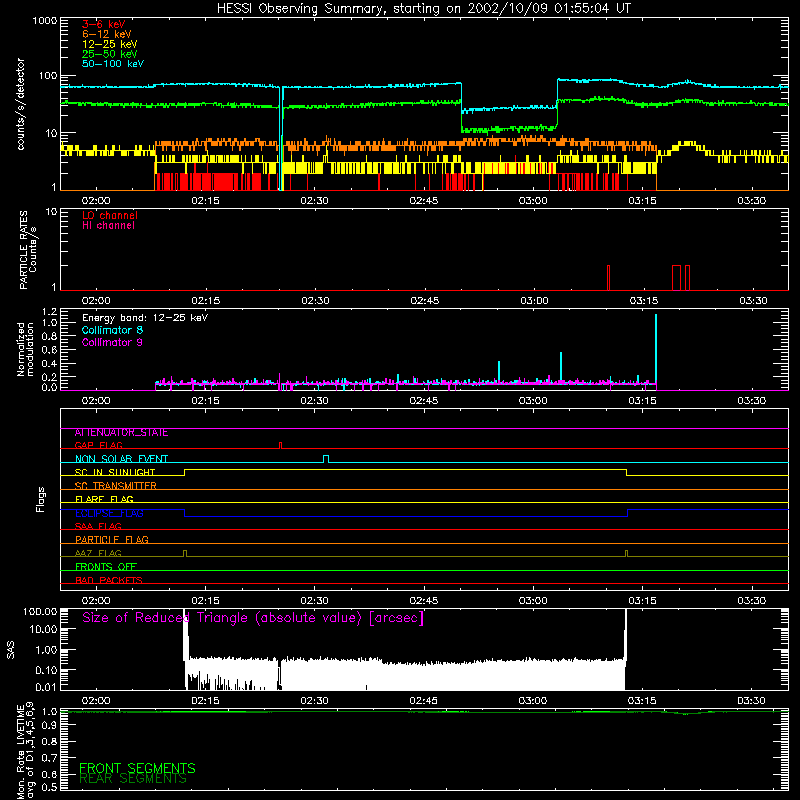Click the red pulse on GAP_FLAG line
Screen dimensions: 800x800
280,445
